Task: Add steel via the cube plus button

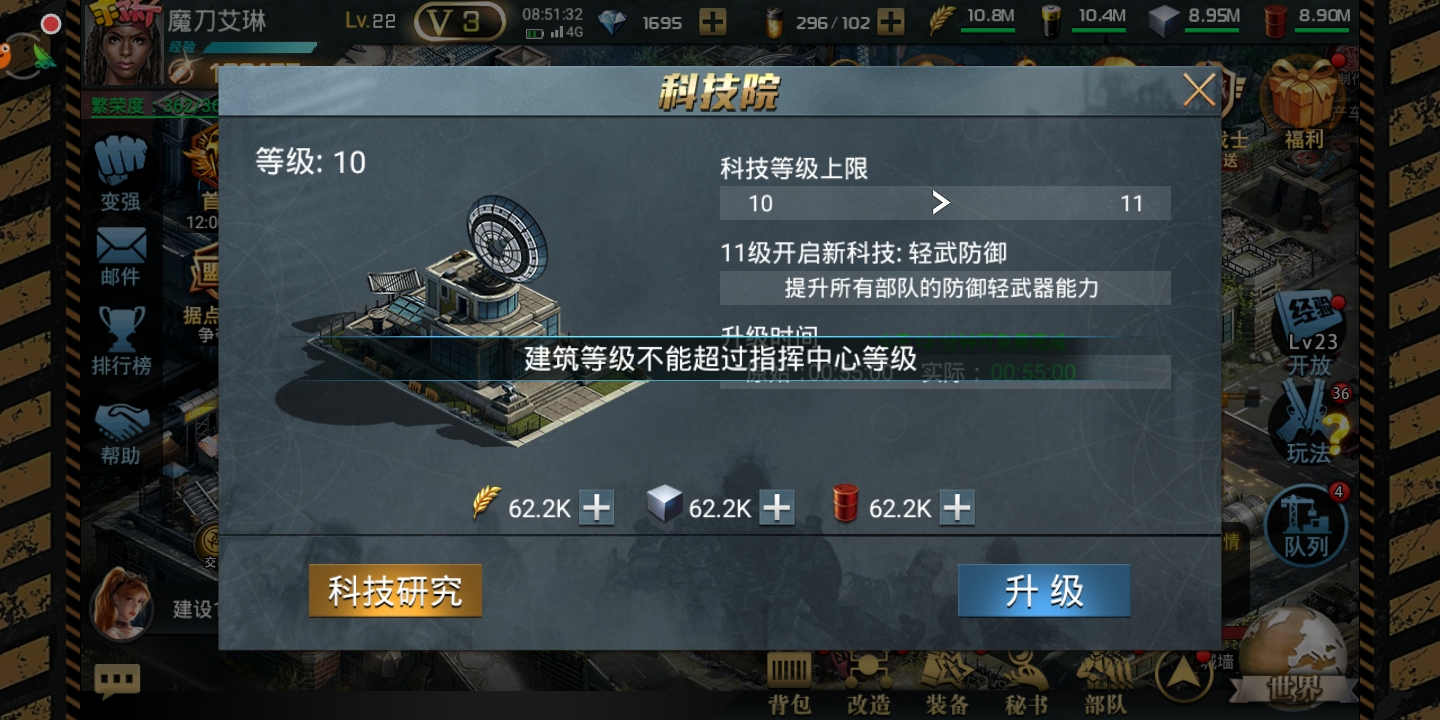Action: (x=777, y=508)
